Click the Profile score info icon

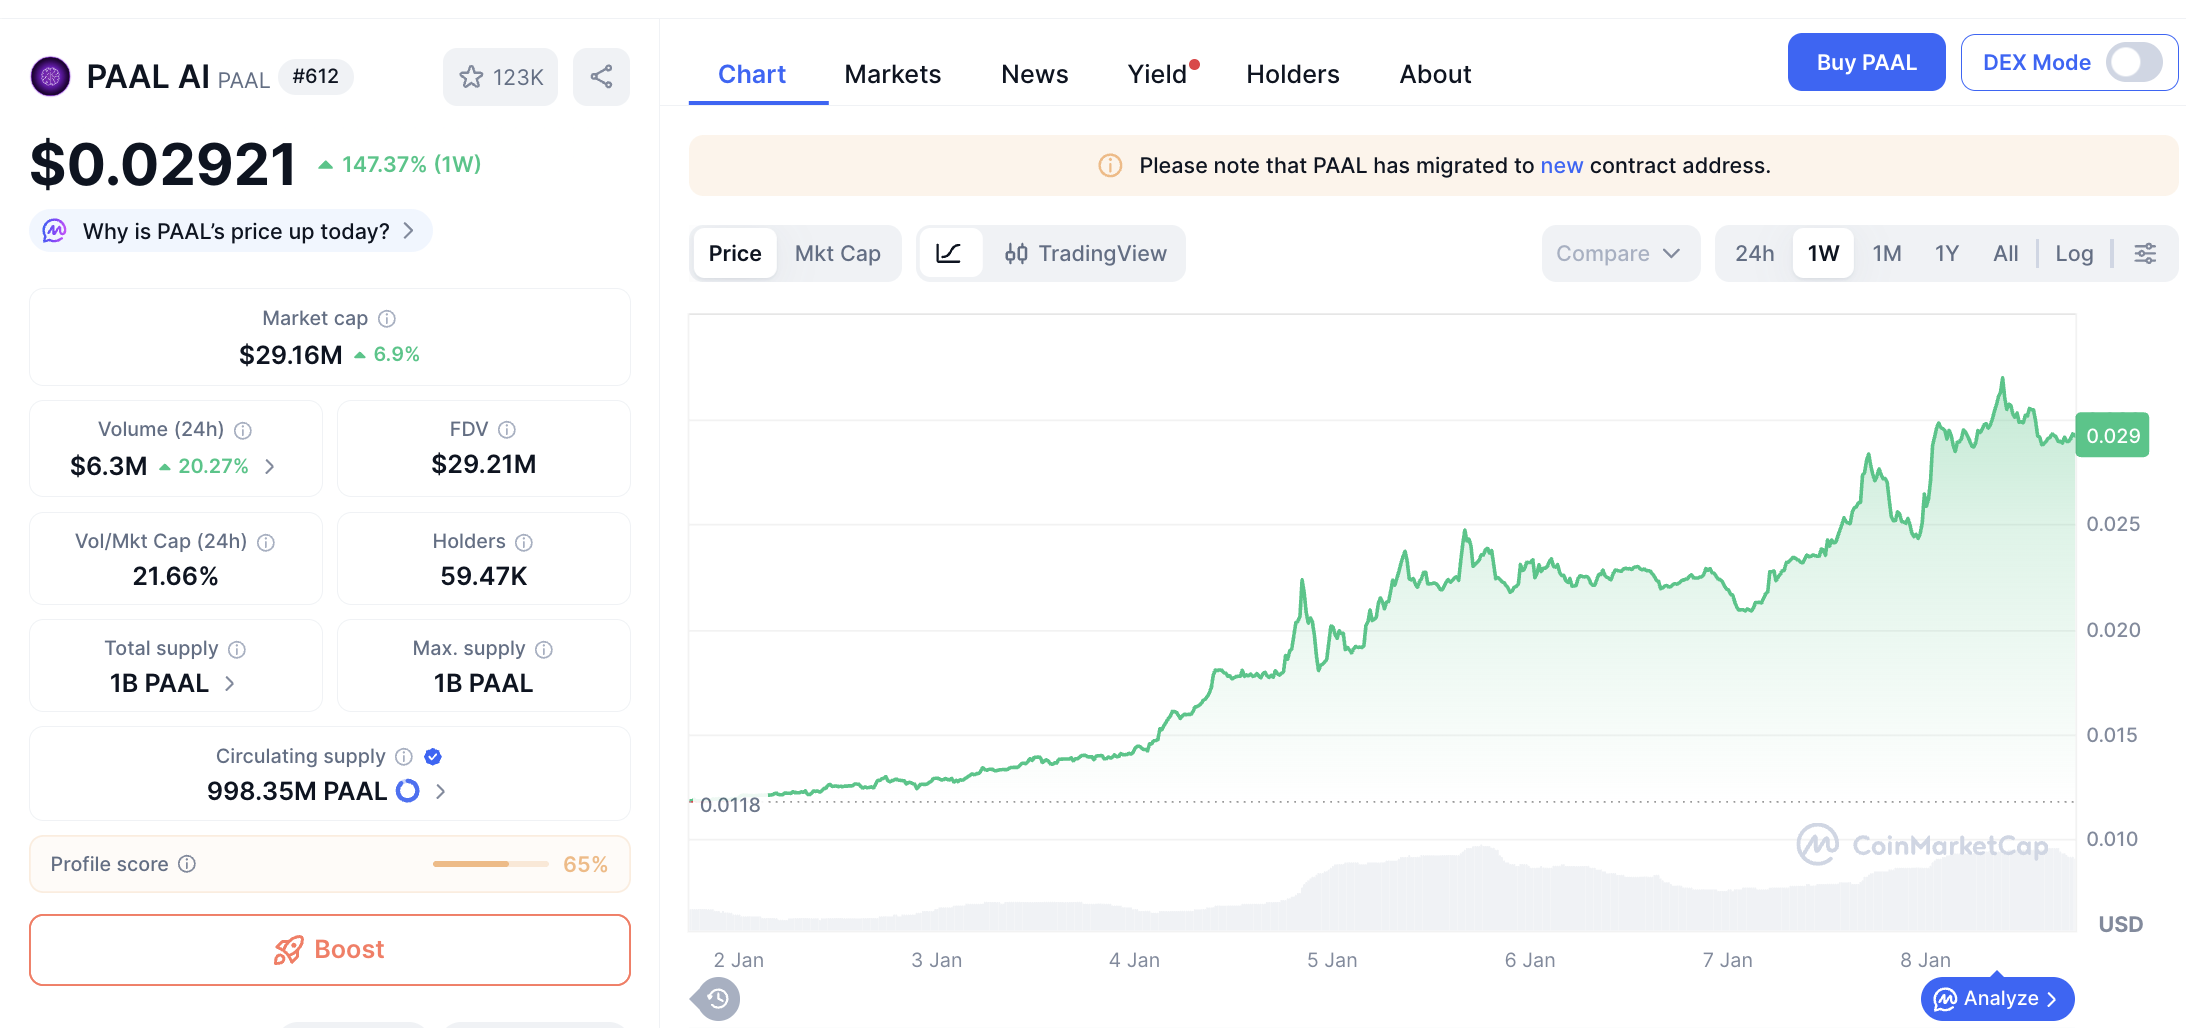click(x=187, y=864)
